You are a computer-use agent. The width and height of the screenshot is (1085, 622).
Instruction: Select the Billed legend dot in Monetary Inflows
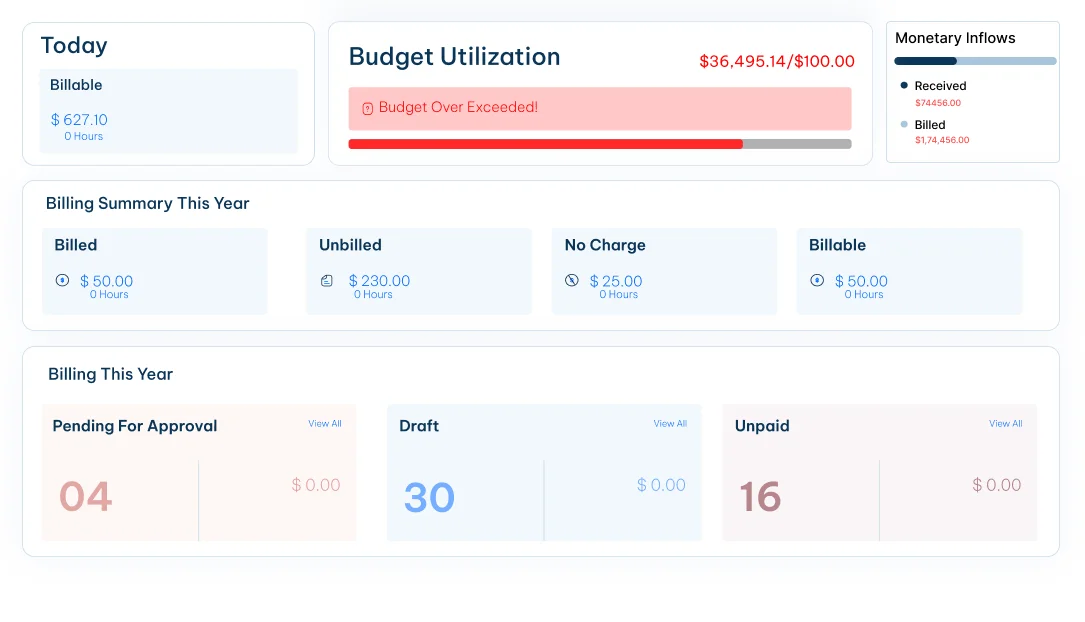[904, 125]
